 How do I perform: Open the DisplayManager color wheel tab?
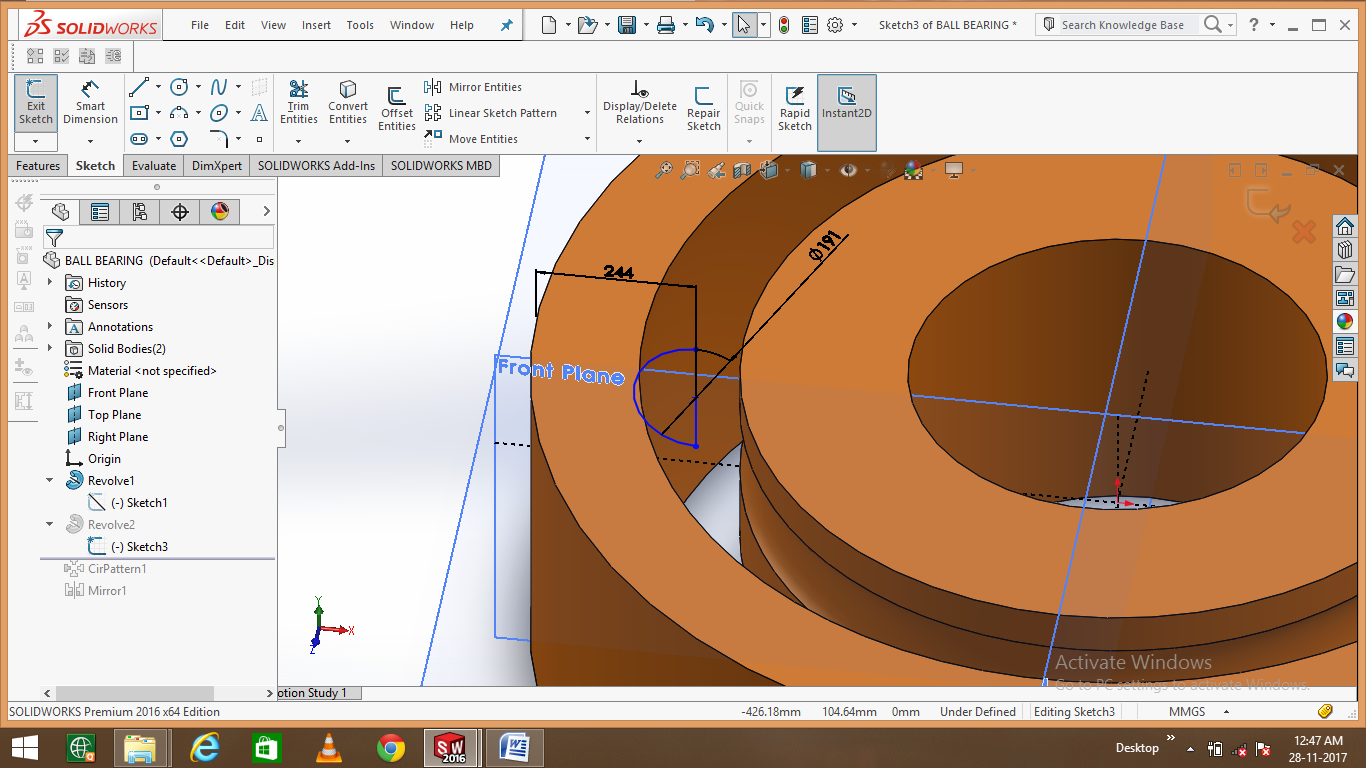tap(219, 211)
